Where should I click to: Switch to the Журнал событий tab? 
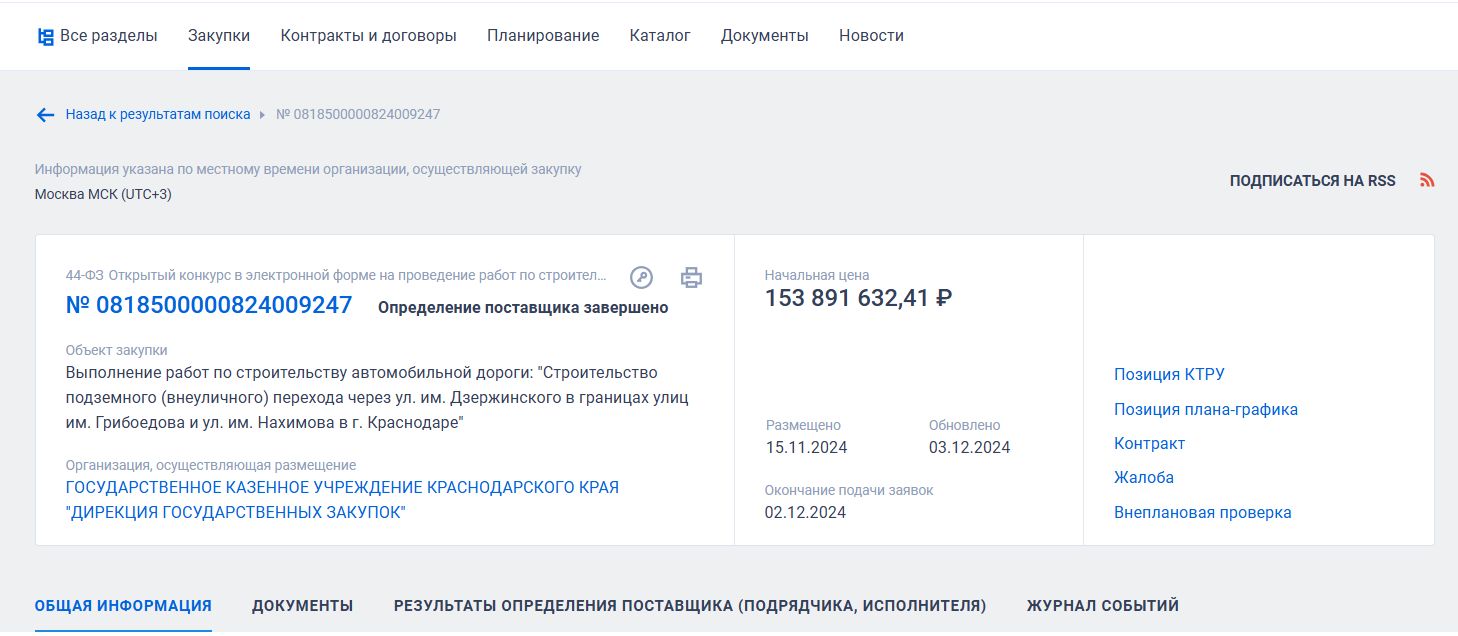(1102, 606)
